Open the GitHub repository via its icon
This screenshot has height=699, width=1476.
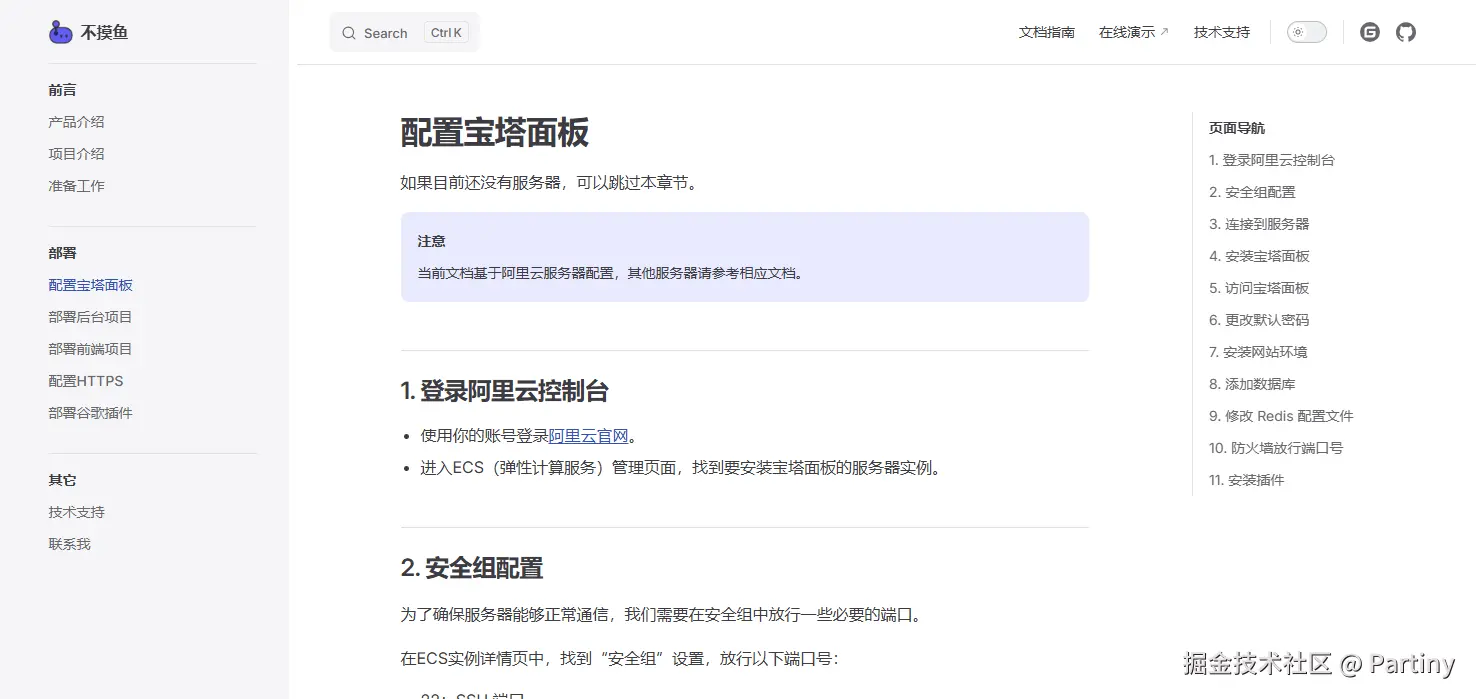[x=1405, y=31]
